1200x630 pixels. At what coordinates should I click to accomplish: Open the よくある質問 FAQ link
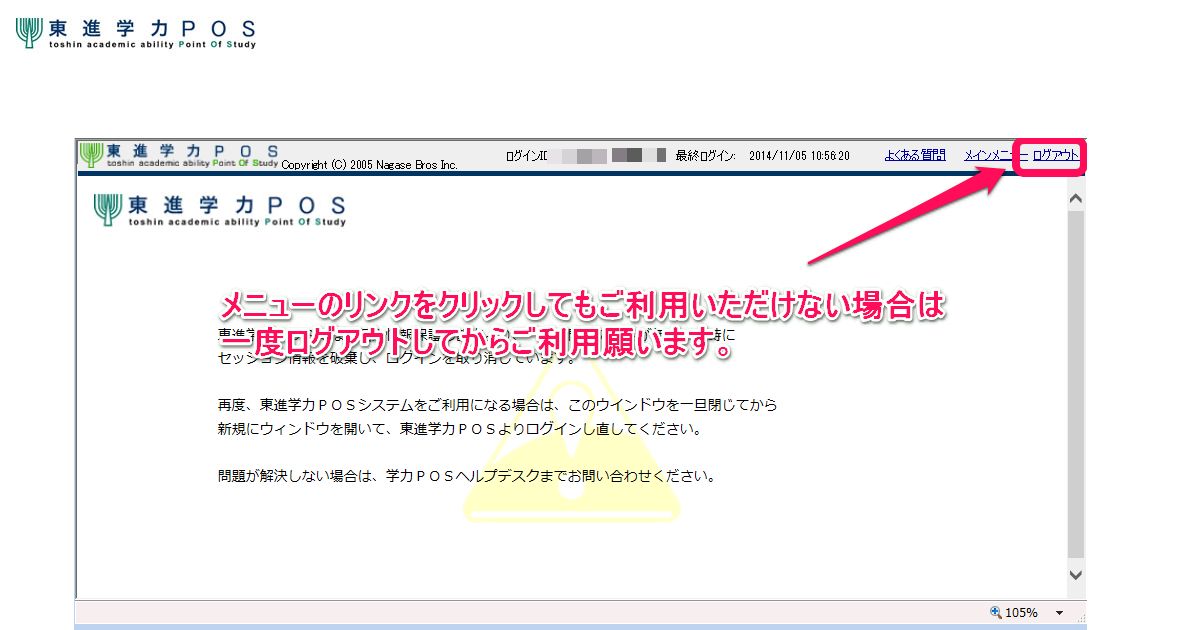coord(915,155)
